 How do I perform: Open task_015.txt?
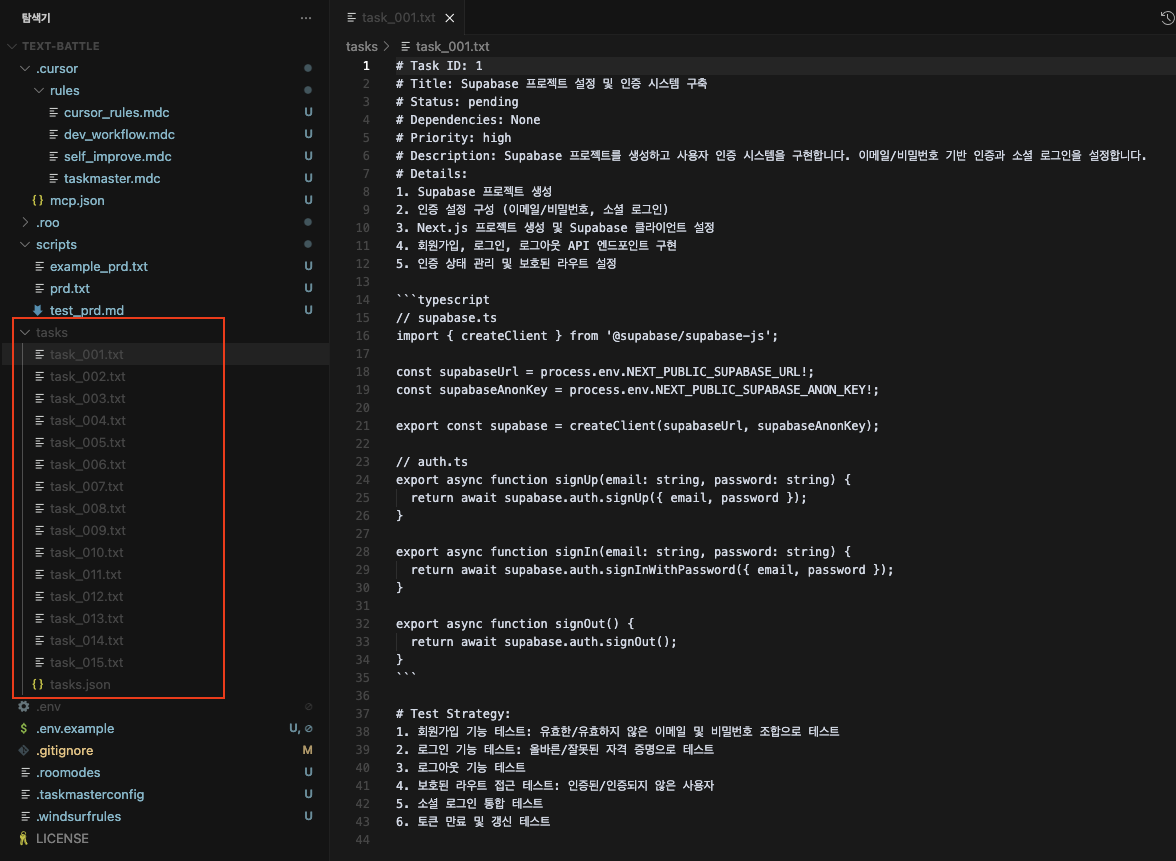[86, 662]
